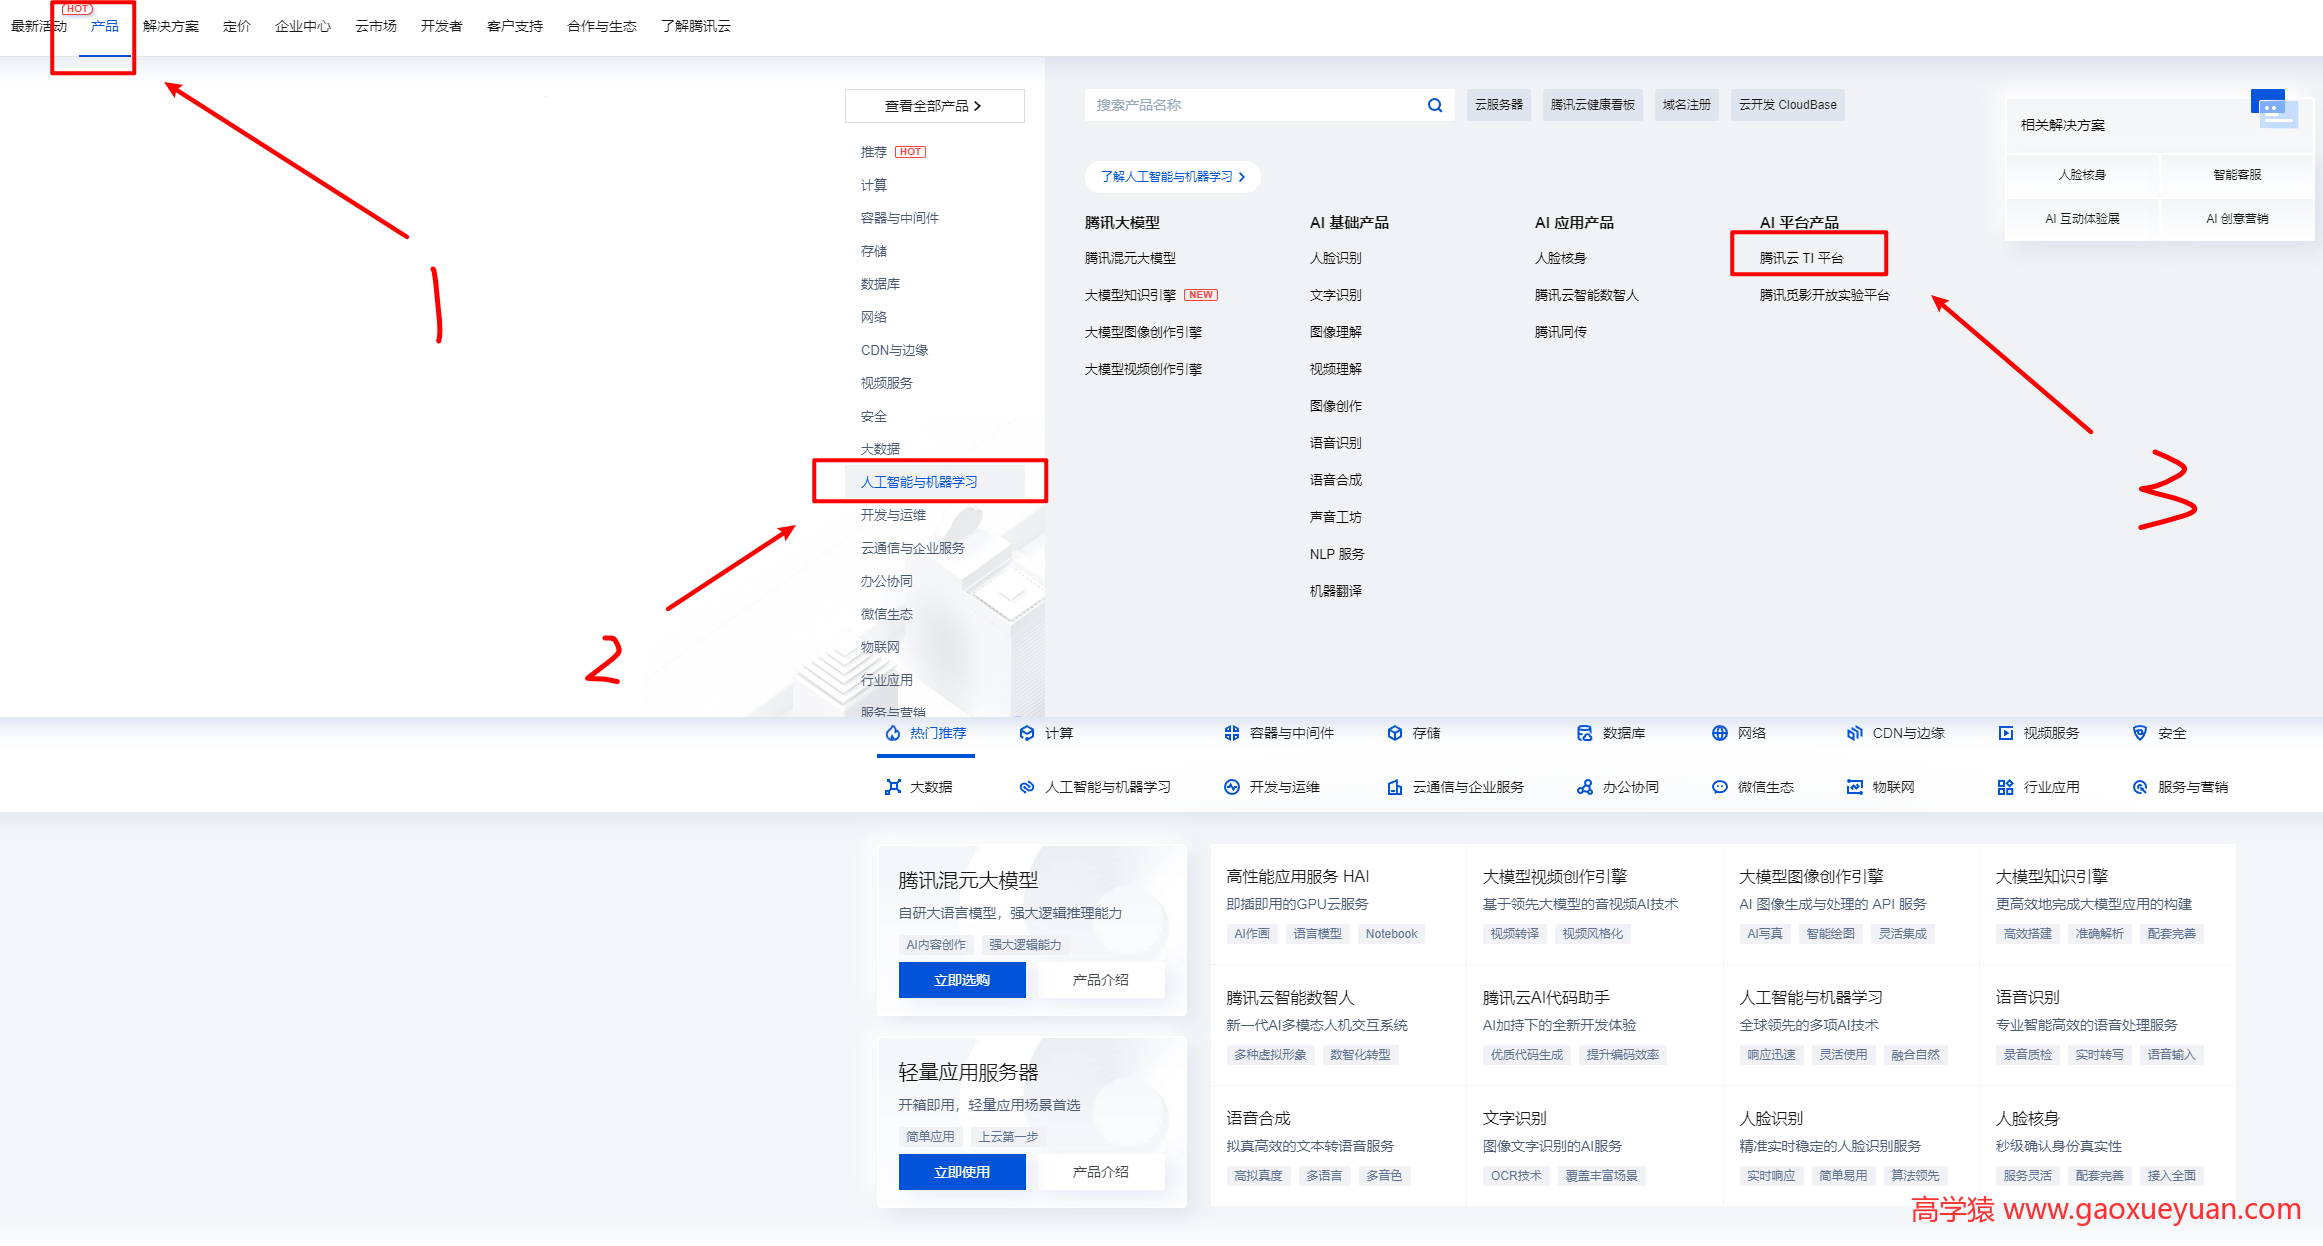Select the 热门推荐 flame icon
Image resolution: width=2323 pixels, height=1246 pixels.
pyautogui.click(x=894, y=733)
